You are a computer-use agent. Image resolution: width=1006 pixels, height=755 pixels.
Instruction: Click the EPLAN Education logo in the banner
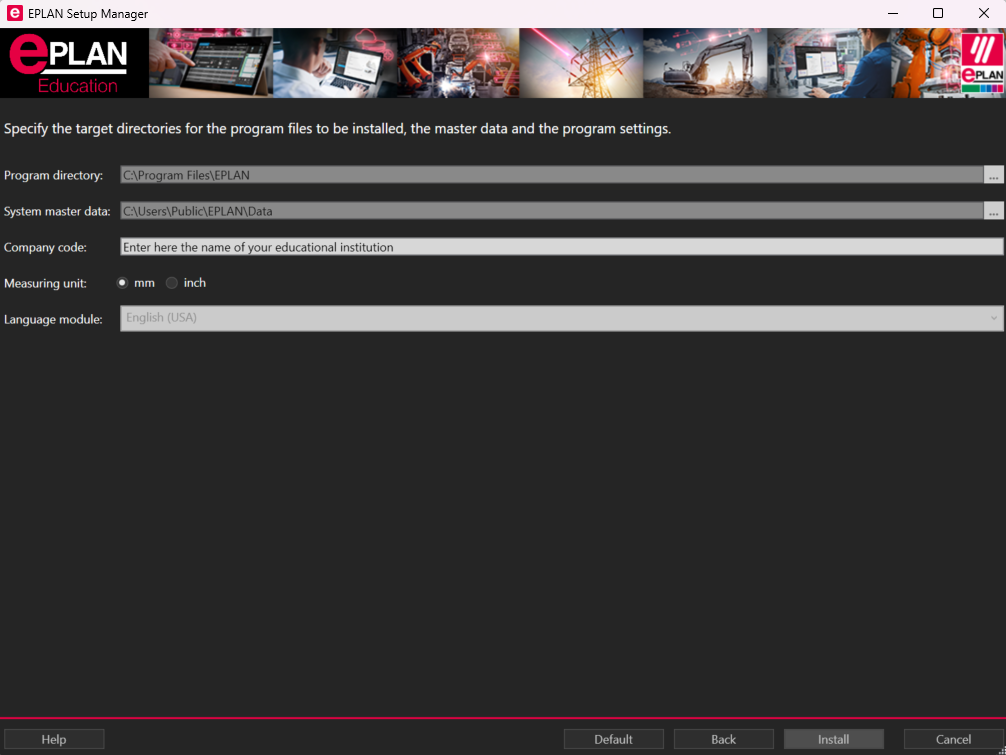70,62
